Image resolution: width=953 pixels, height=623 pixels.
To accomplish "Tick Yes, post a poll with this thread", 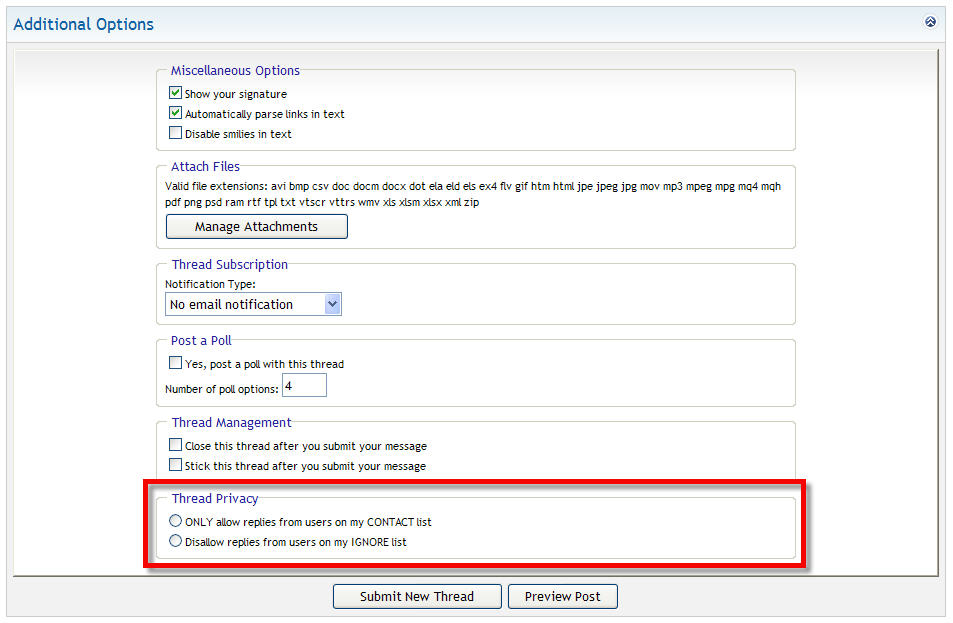I will (175, 363).
